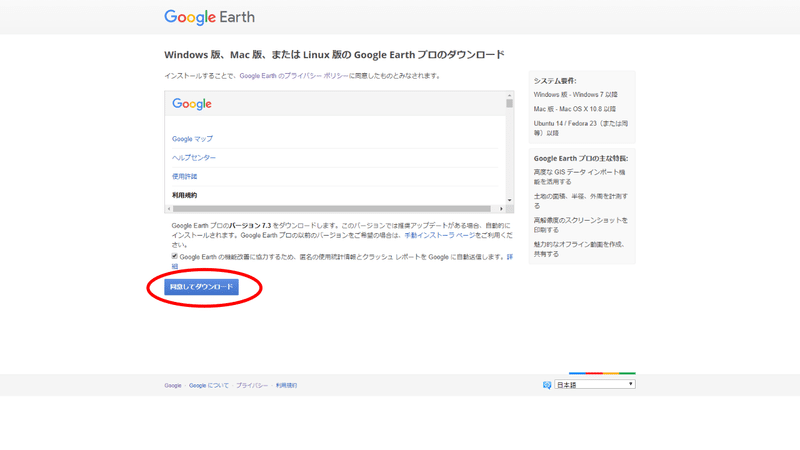Click the Mac OS X 10.8 requirement text
Viewport: 800px width, 450px height.
point(574,109)
